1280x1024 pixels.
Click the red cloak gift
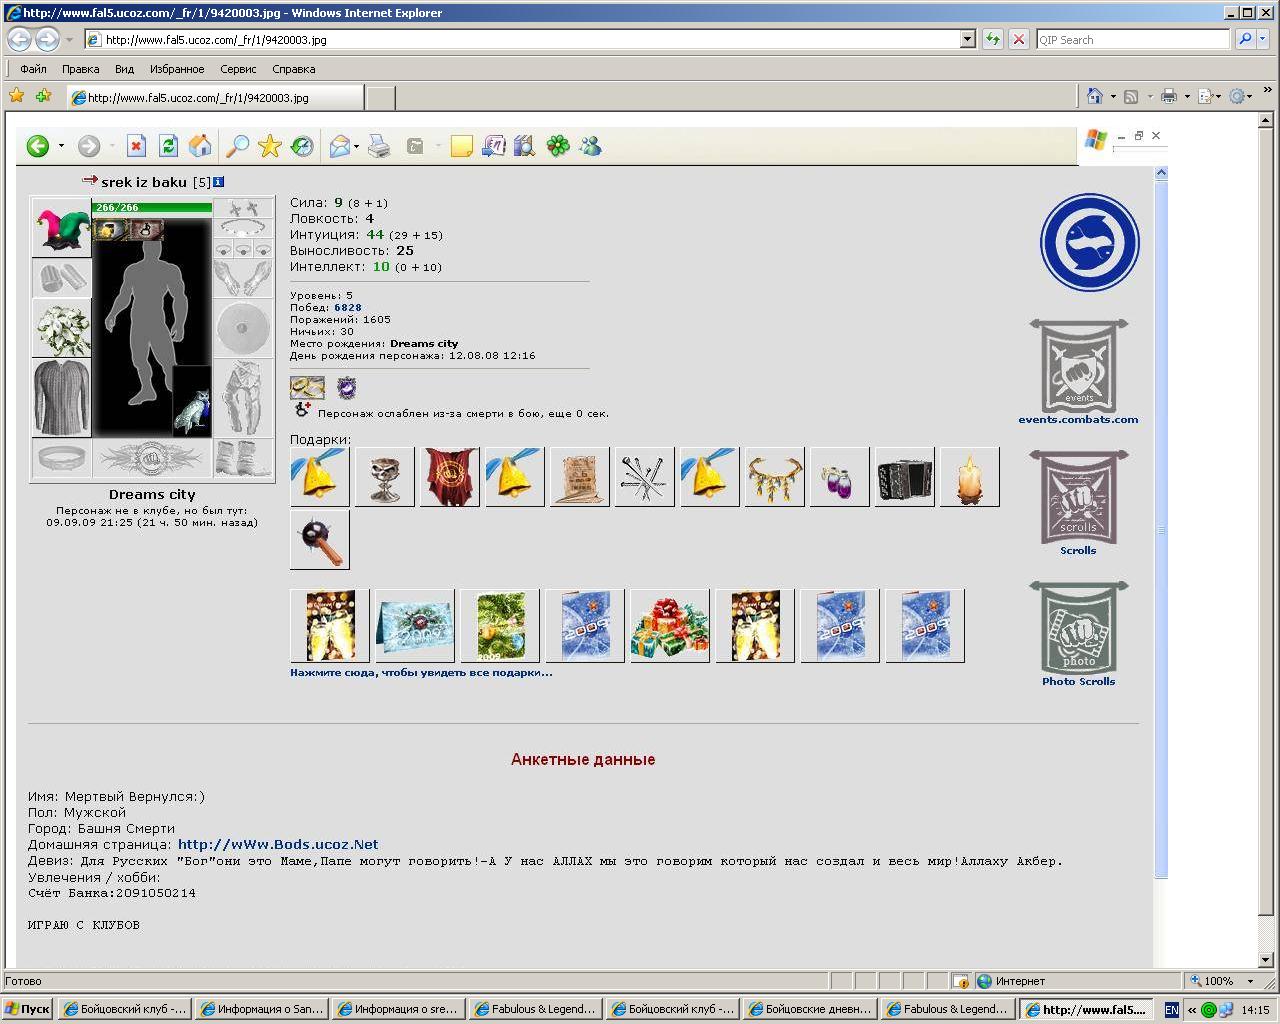(x=450, y=477)
